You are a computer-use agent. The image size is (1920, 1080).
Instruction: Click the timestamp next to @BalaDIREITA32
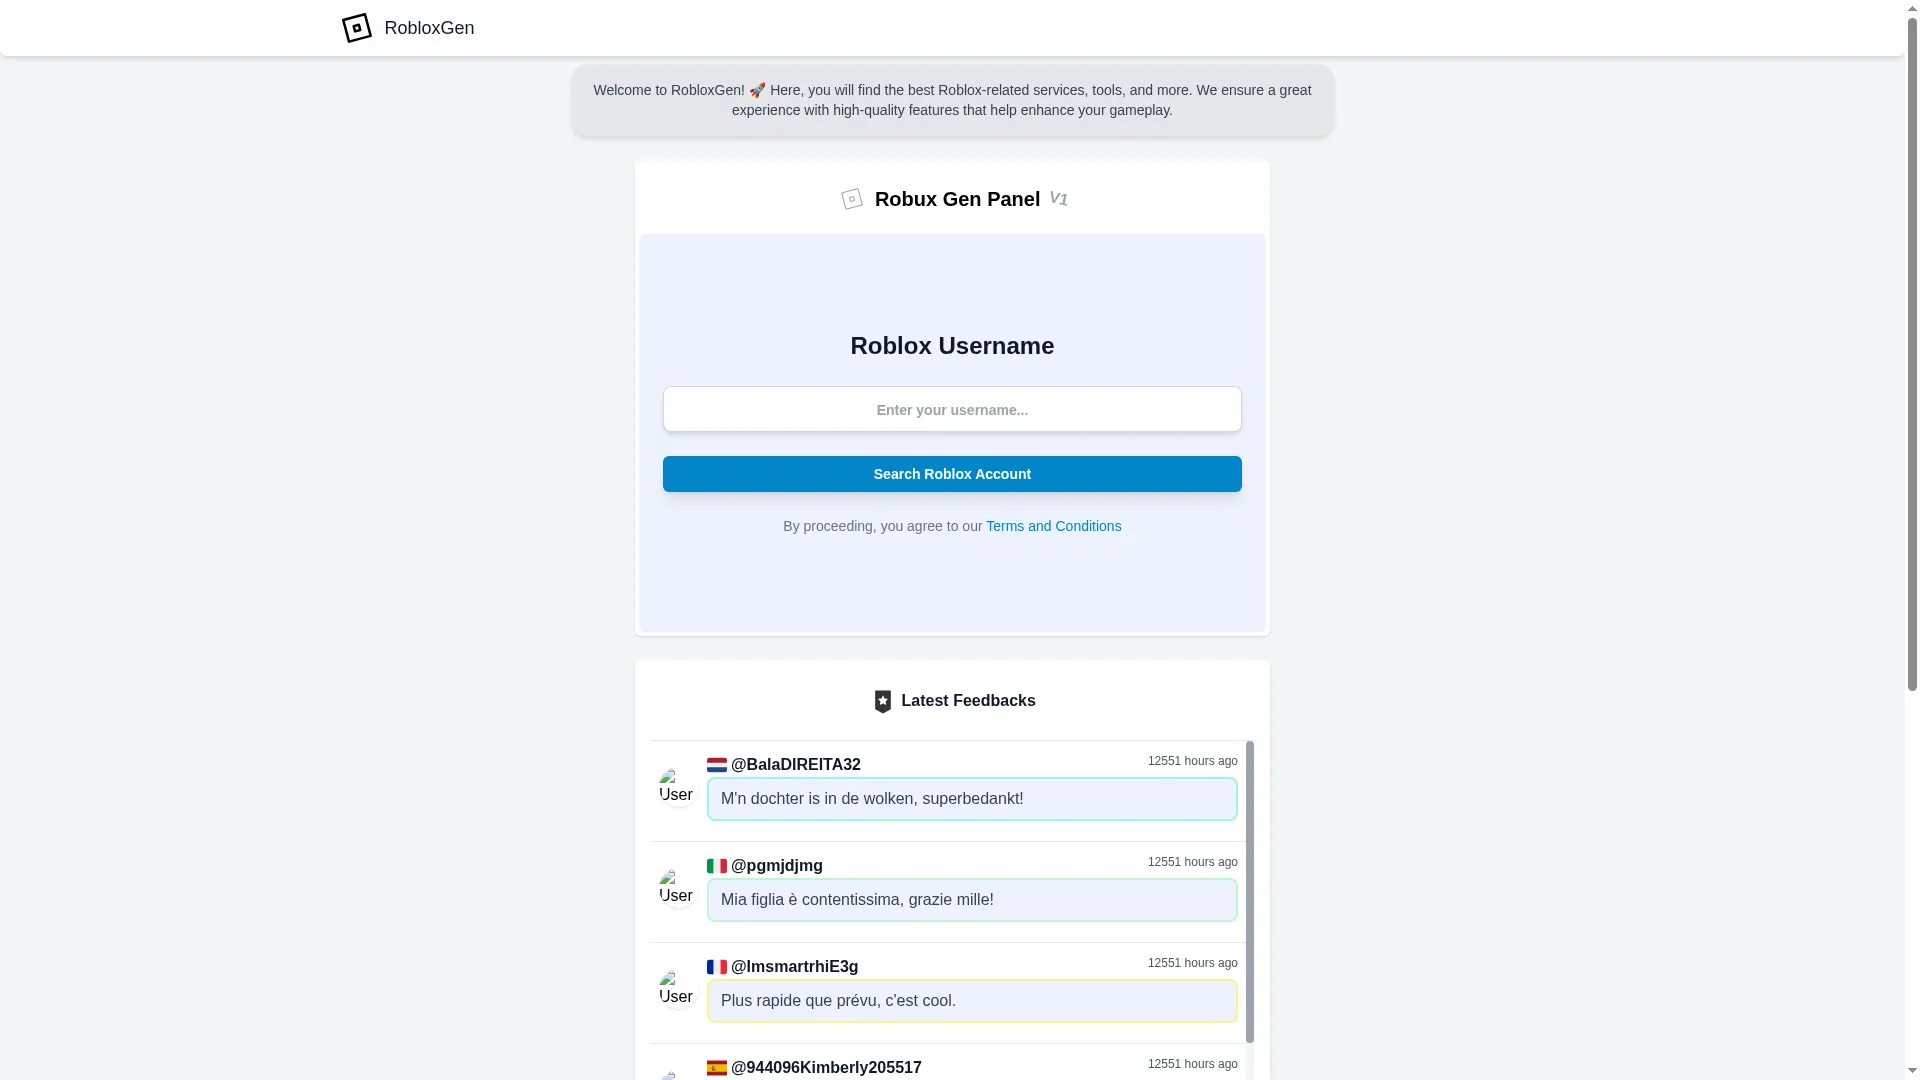click(x=1193, y=761)
